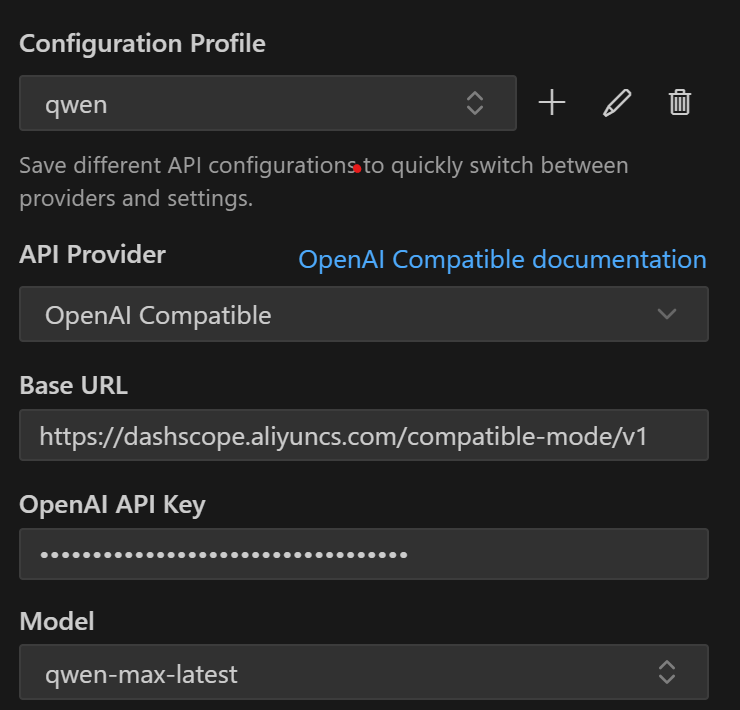The image size is (740, 710).
Task: Click the Model label
Action: (57, 621)
